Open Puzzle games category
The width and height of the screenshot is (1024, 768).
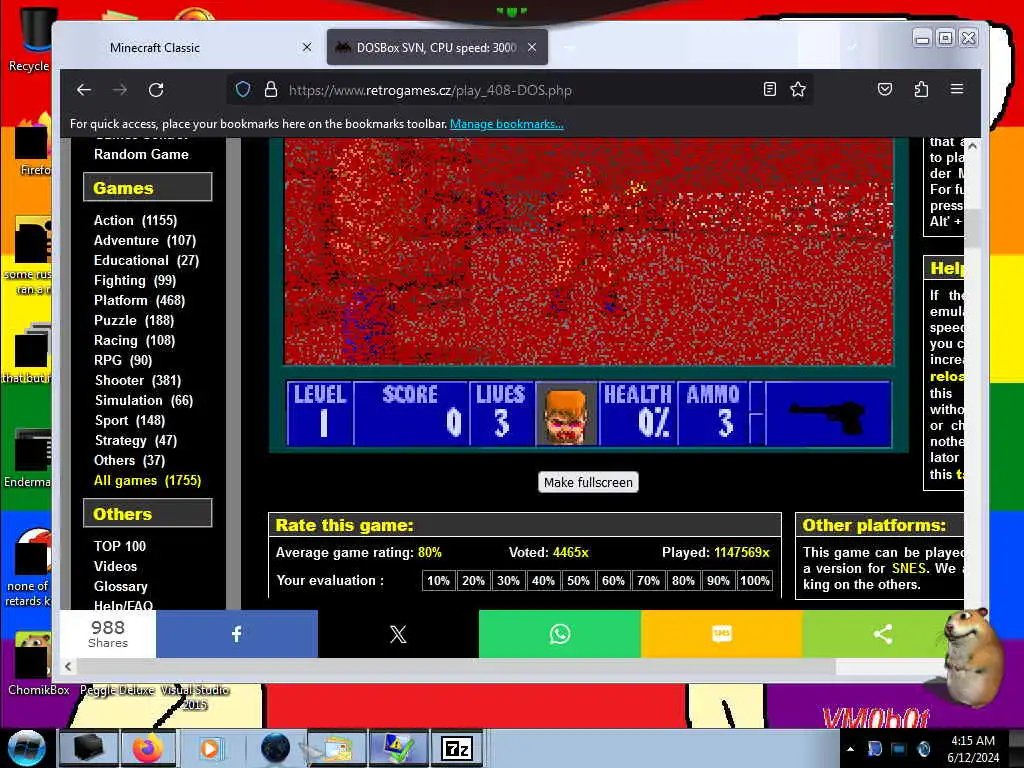pos(134,320)
